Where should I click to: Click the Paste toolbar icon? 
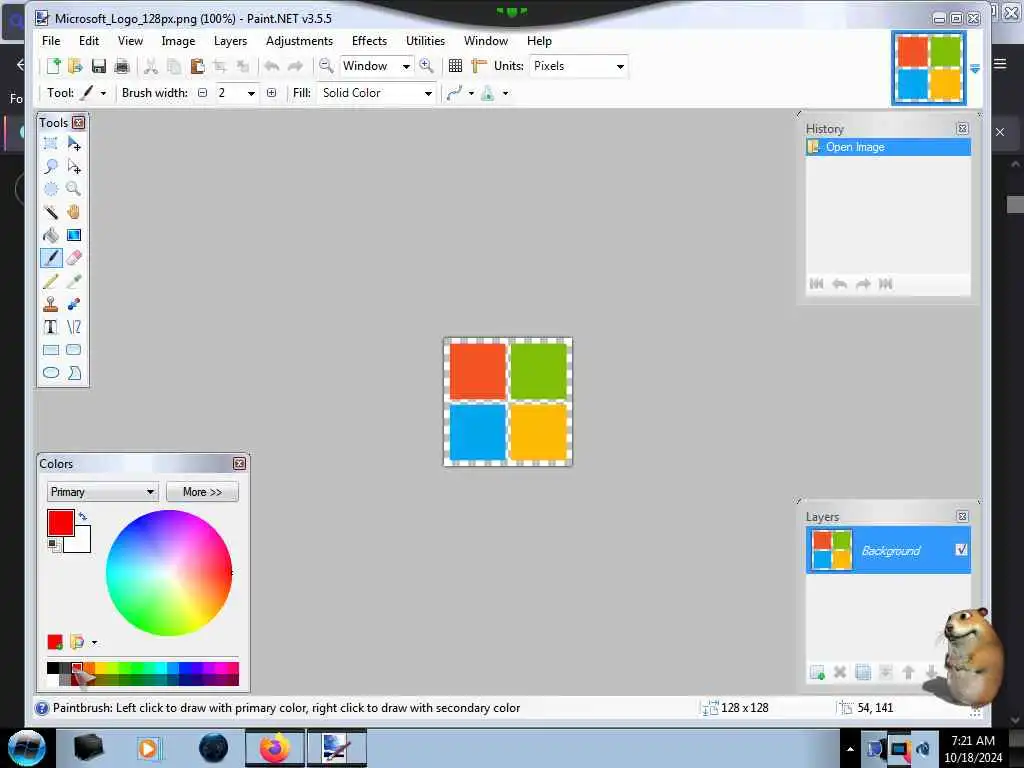197,65
